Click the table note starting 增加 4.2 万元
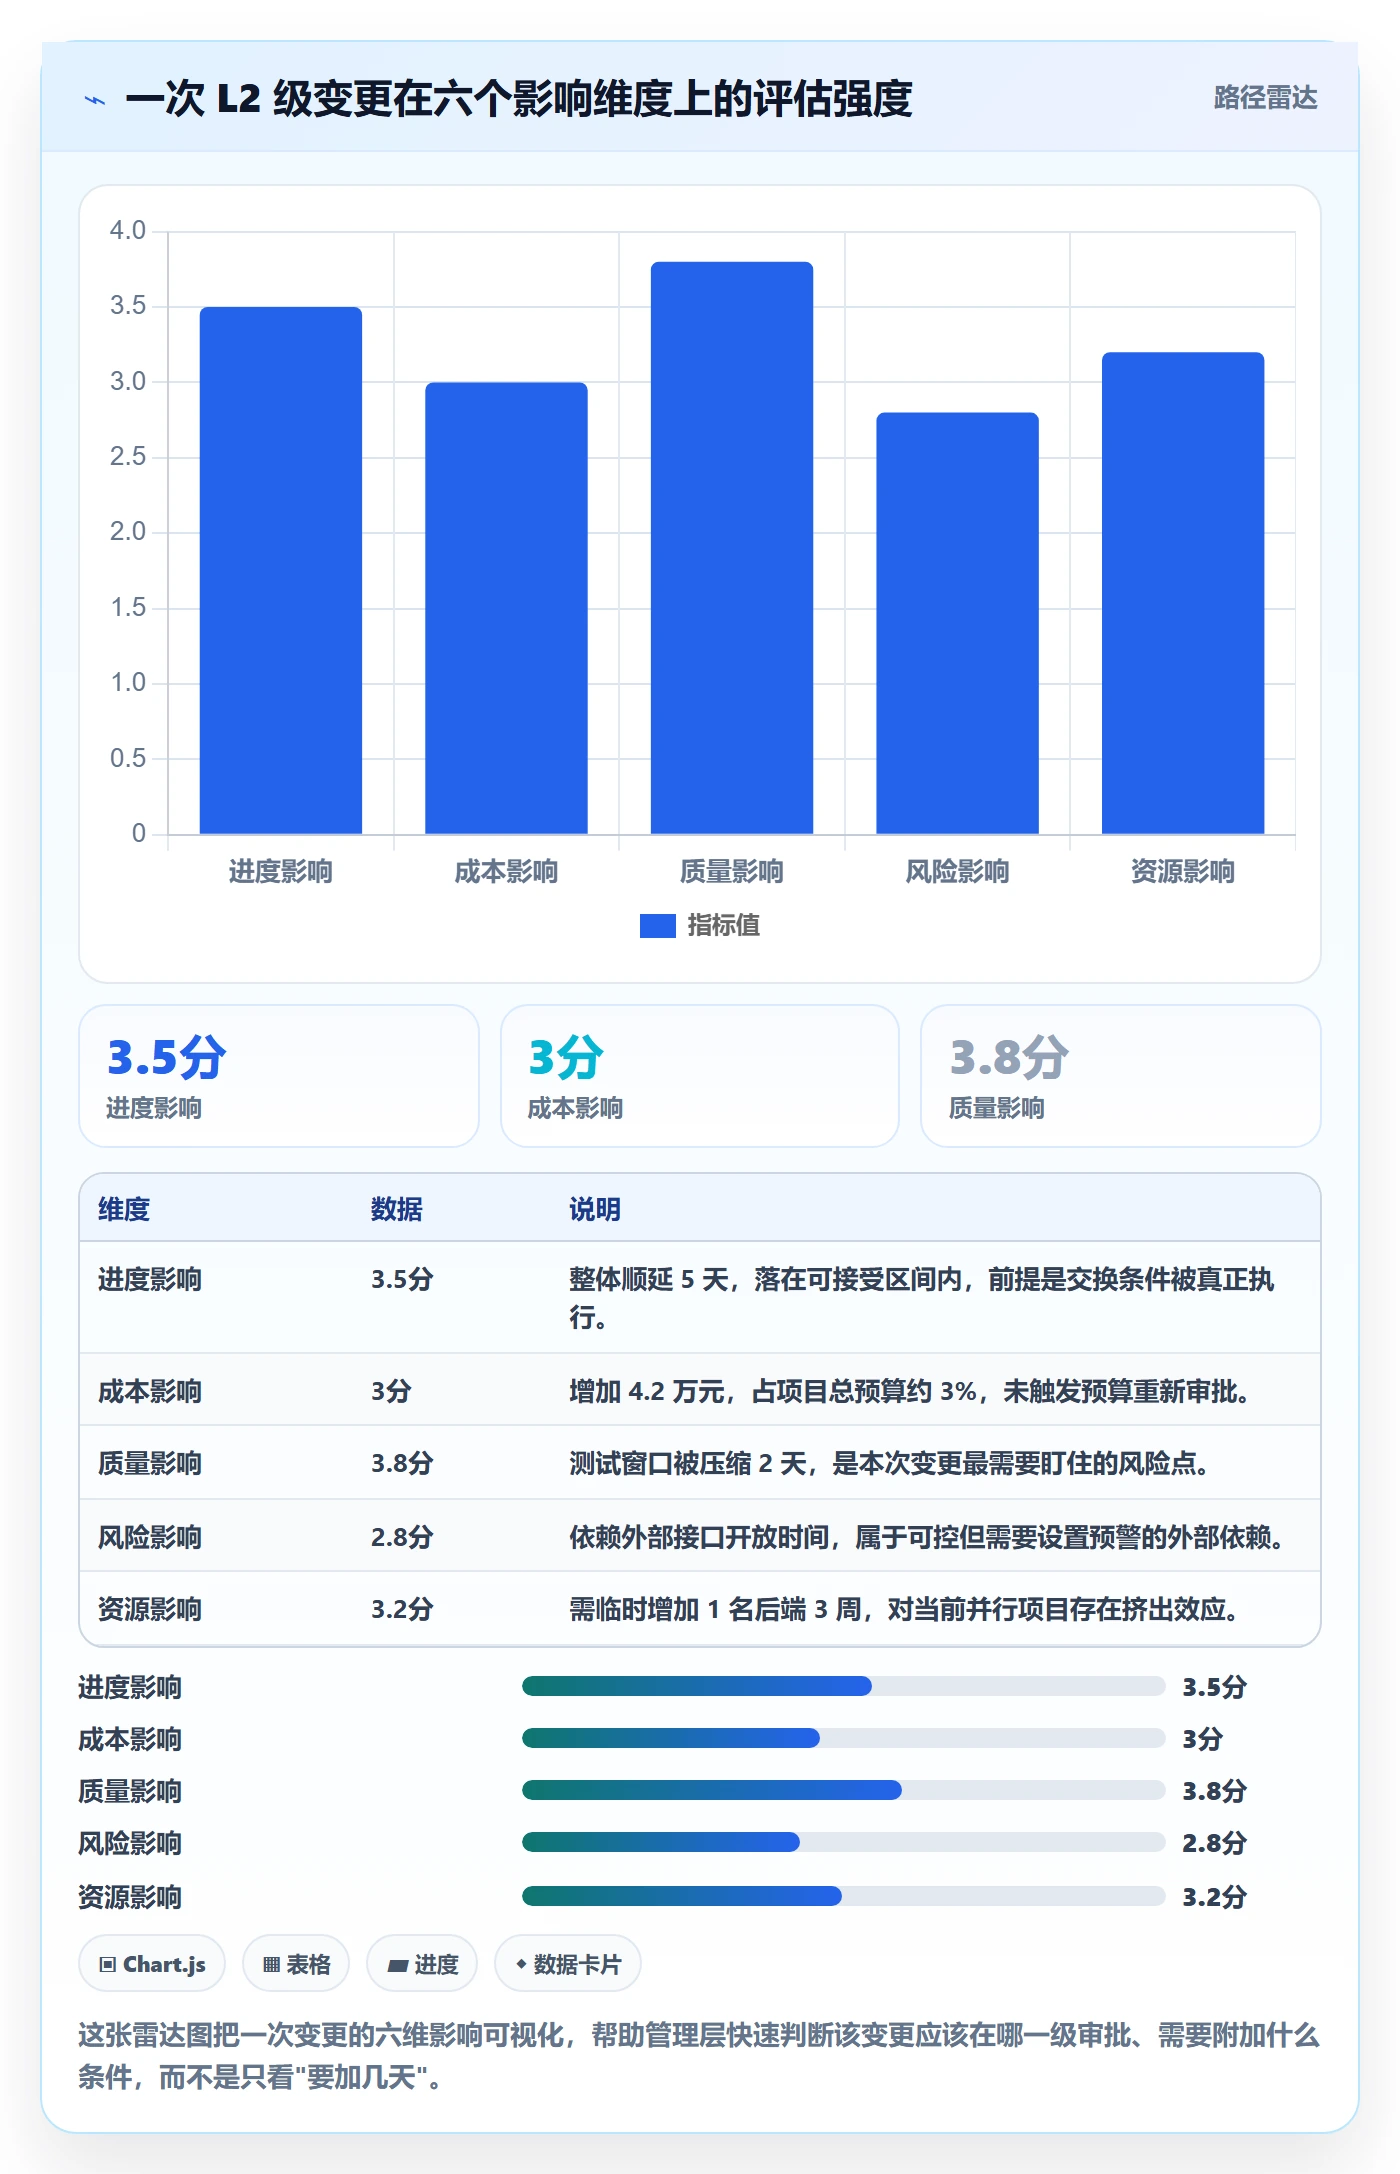1400x2174 pixels. [x=909, y=1391]
